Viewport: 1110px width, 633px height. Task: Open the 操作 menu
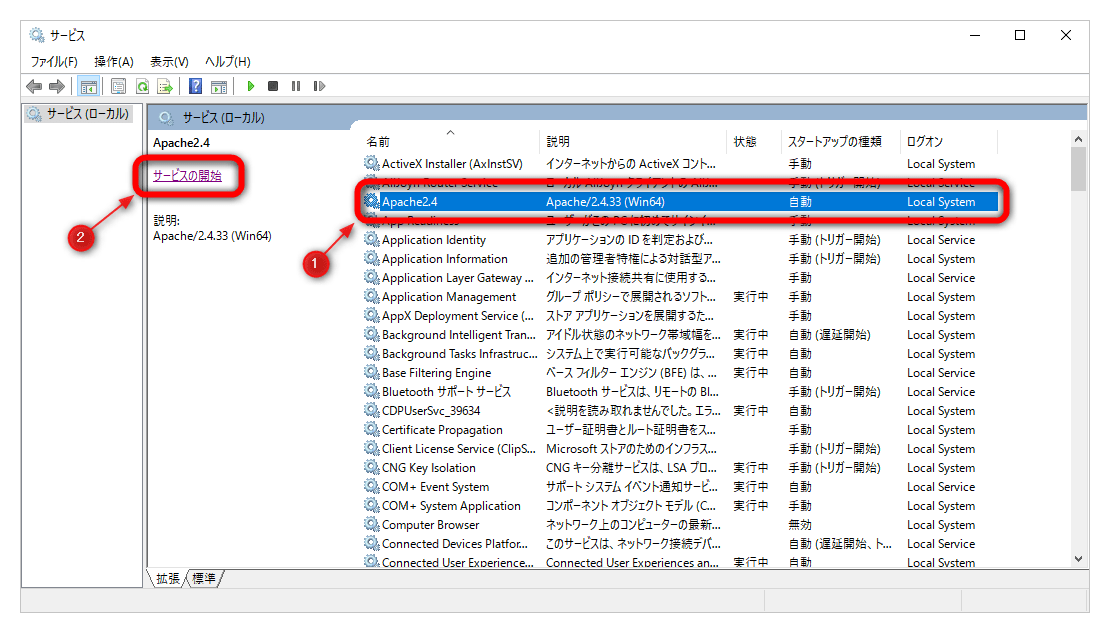[x=113, y=61]
